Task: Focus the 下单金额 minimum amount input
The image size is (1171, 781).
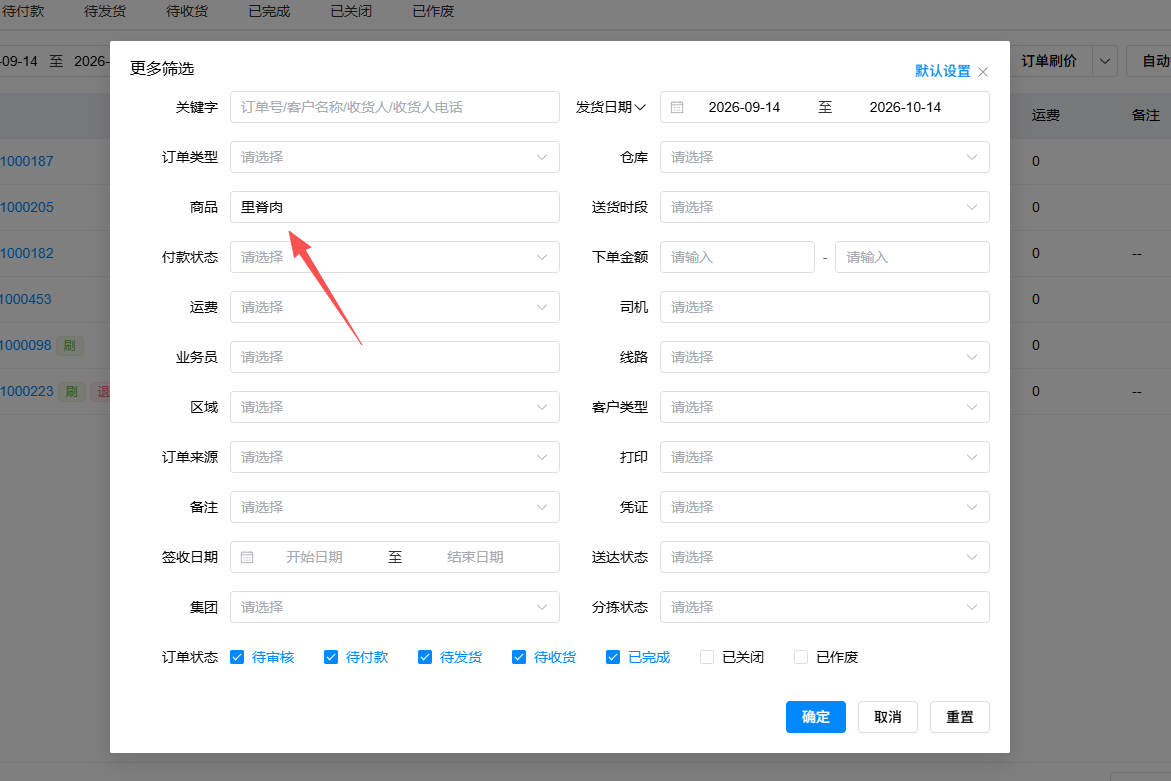Action: (737, 258)
